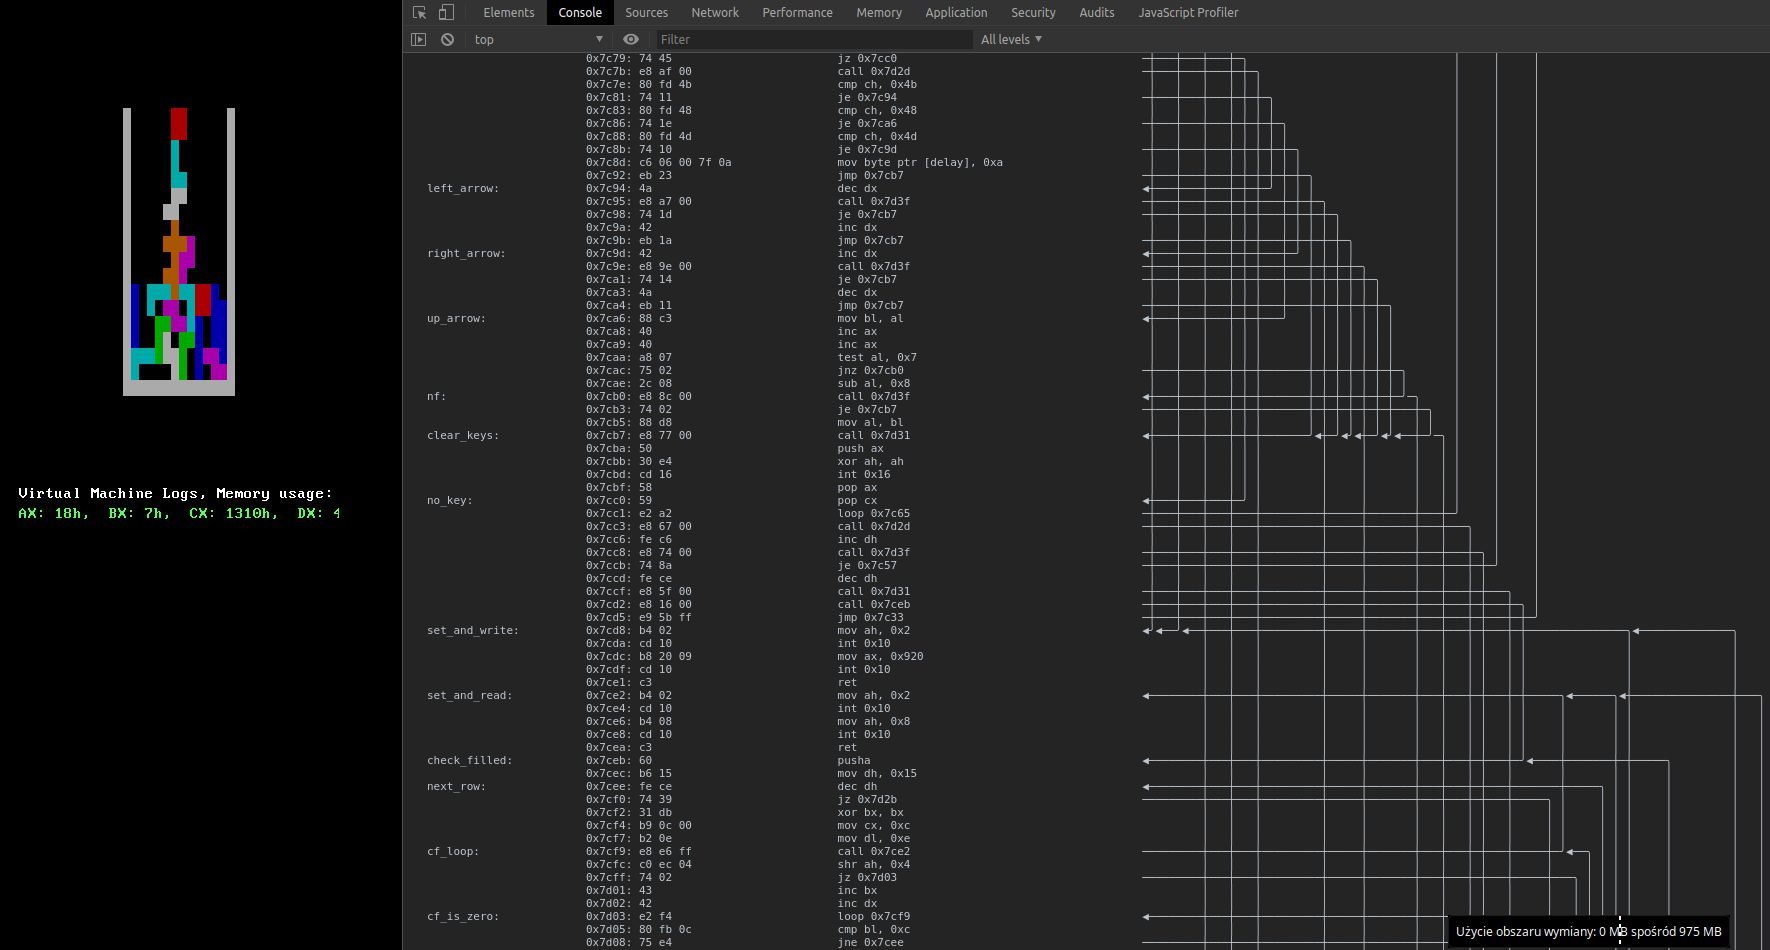The height and width of the screenshot is (950, 1770).
Task: Click the 'left_arrow:' label in console output
Action: 463,189
